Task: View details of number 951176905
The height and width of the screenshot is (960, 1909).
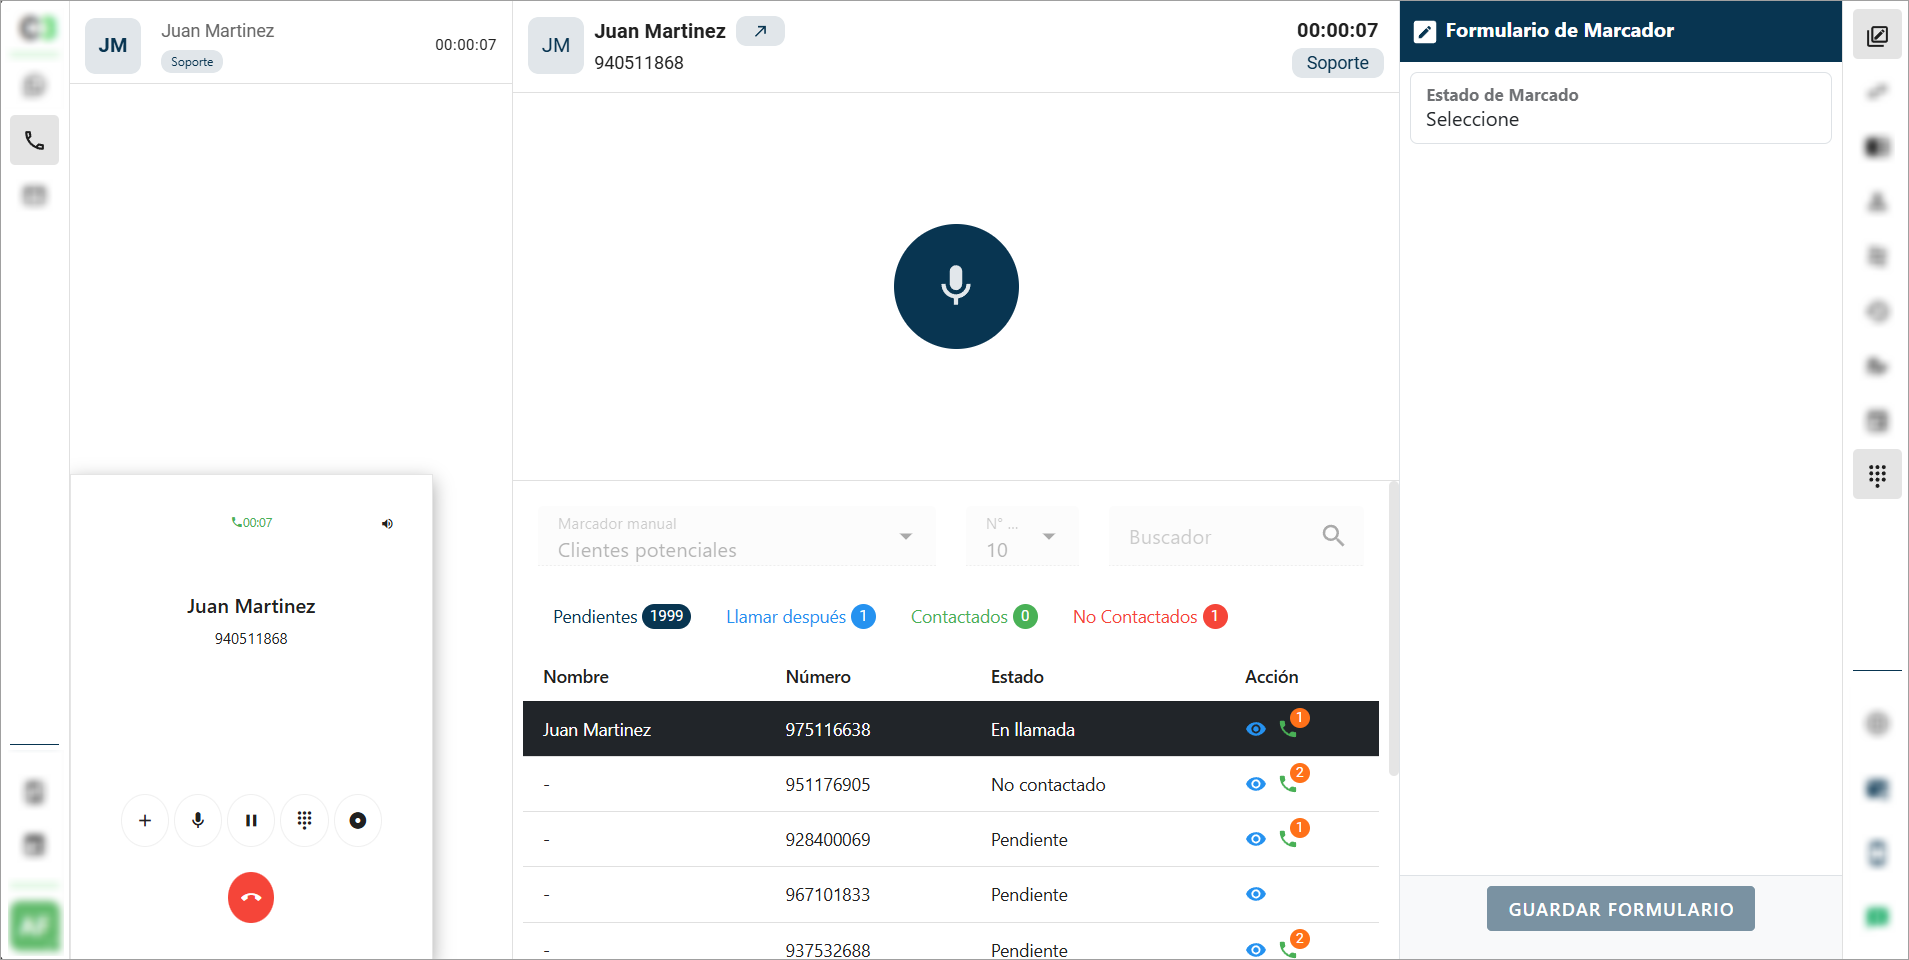Action: [1255, 784]
